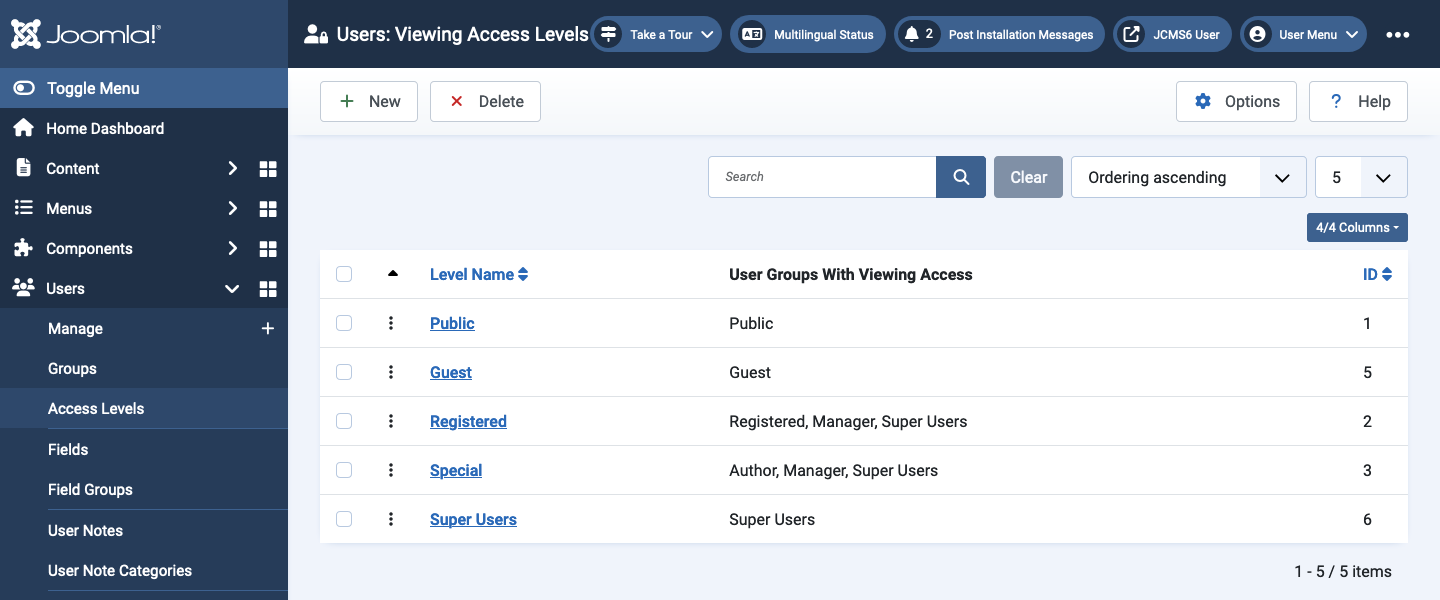Click the three-dot actions icon on the Public row

coord(391,322)
